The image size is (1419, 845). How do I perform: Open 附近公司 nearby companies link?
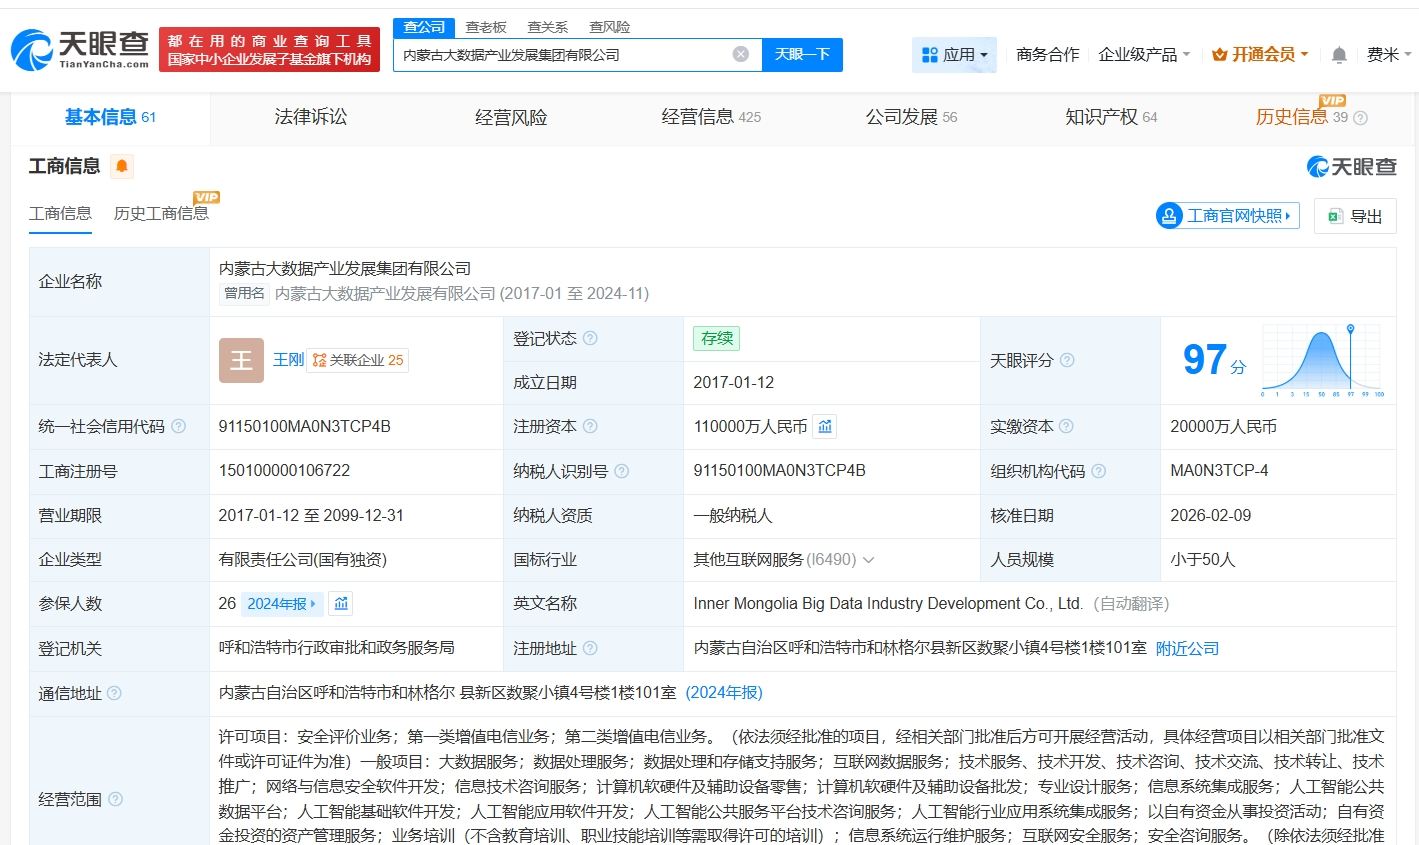click(x=1187, y=649)
